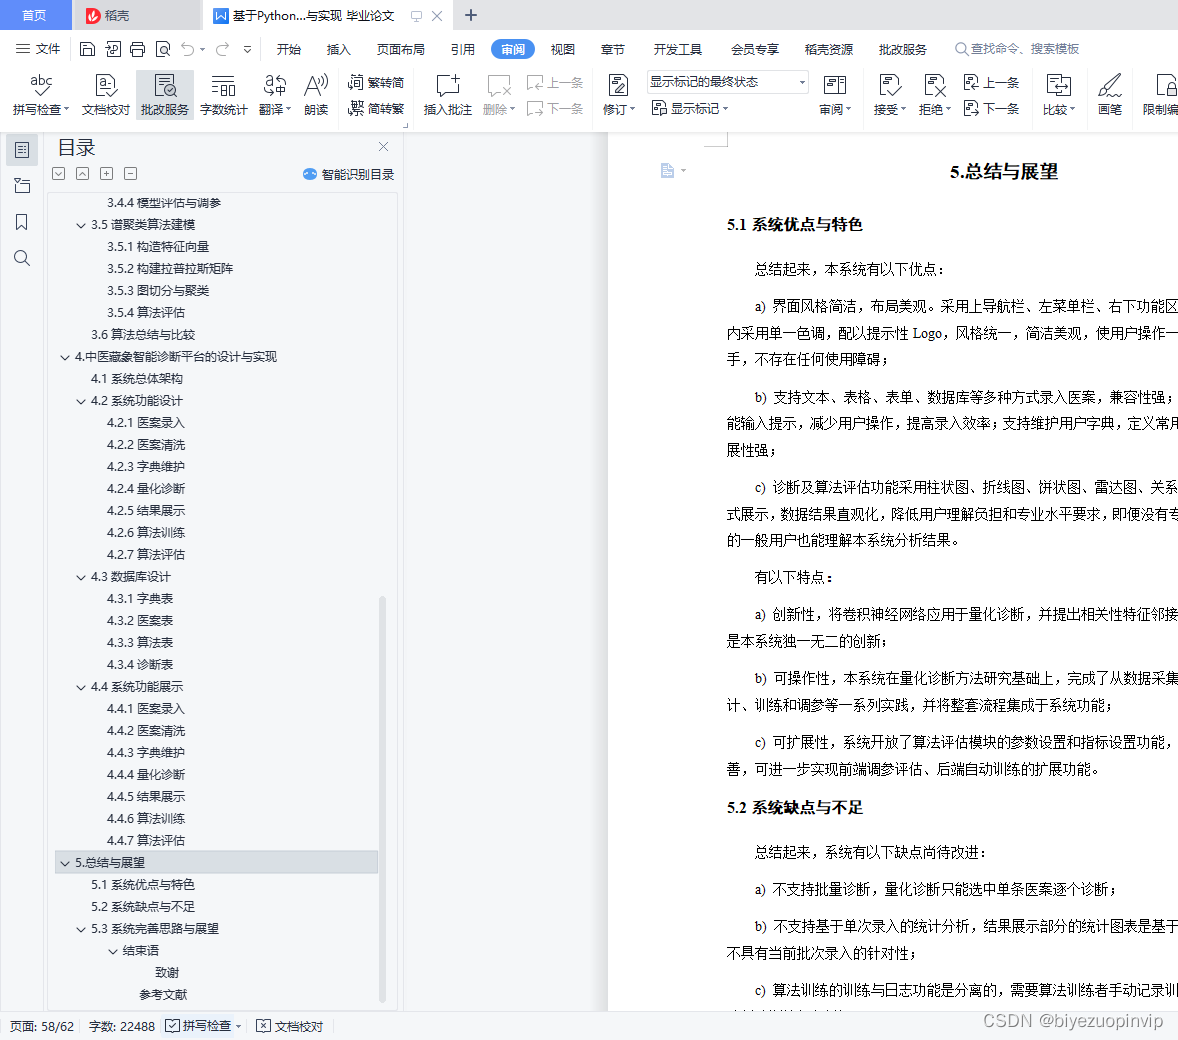Collapse the 4.中医藏象智能诊断平台 outline node

(65, 357)
